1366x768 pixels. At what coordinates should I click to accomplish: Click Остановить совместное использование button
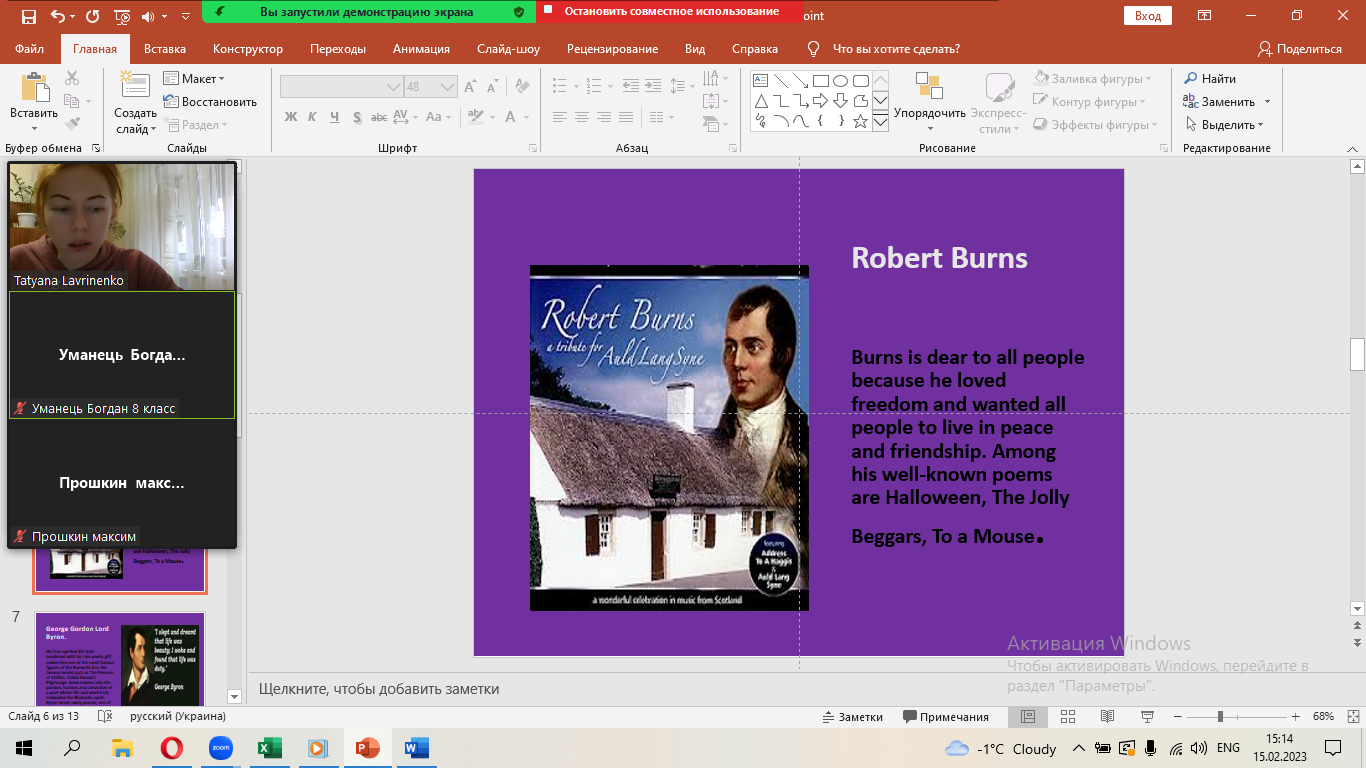[669, 12]
